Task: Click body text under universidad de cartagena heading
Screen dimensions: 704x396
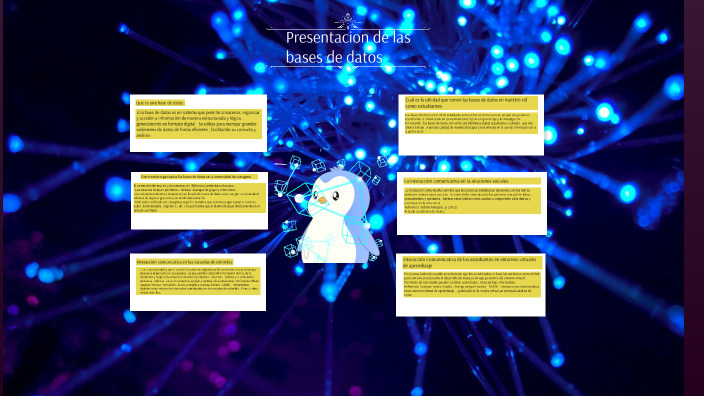Action: tap(199, 198)
